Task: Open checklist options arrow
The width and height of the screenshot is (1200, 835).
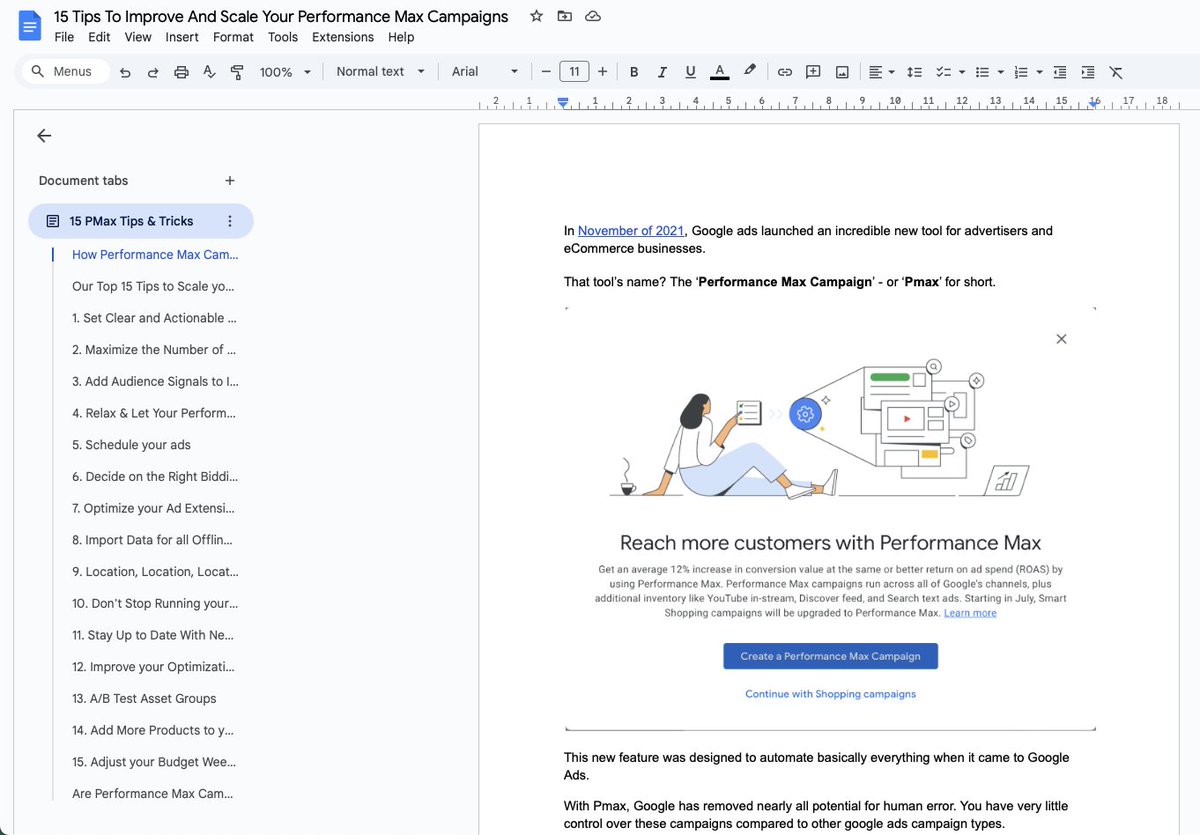Action: (x=961, y=72)
